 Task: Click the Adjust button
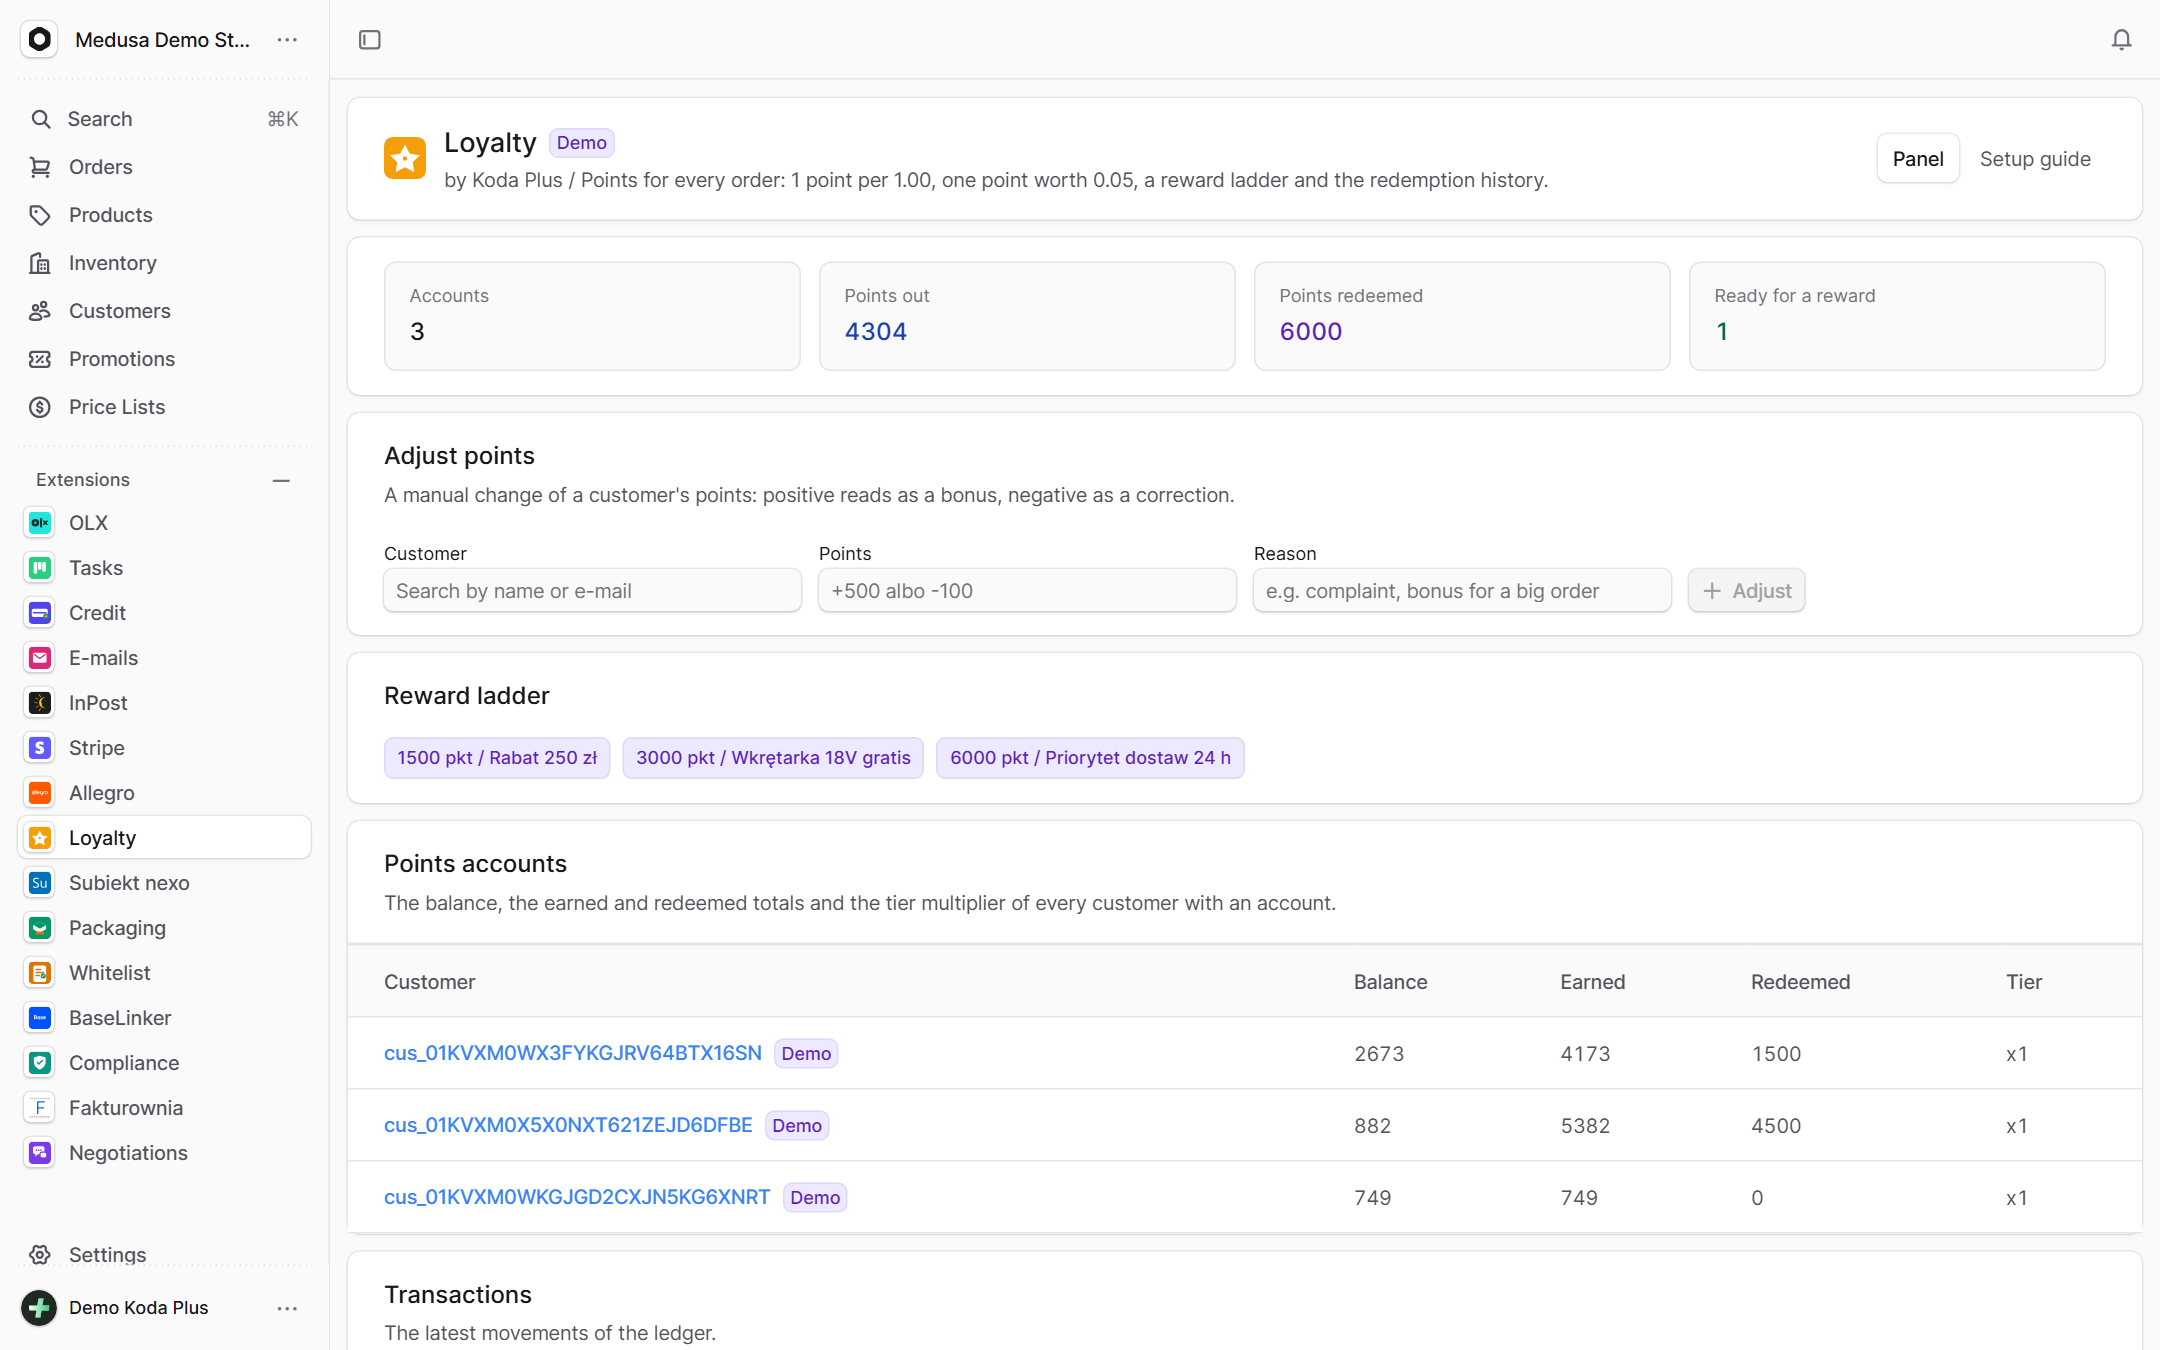point(1747,591)
